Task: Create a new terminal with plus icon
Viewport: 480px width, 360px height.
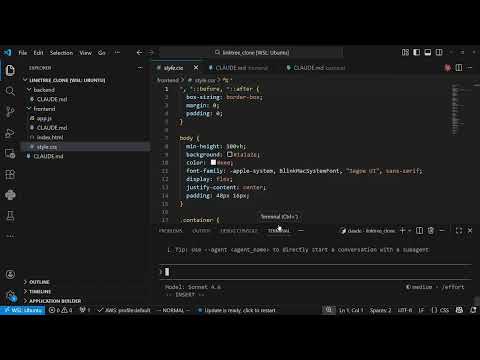Action: tap(402, 230)
